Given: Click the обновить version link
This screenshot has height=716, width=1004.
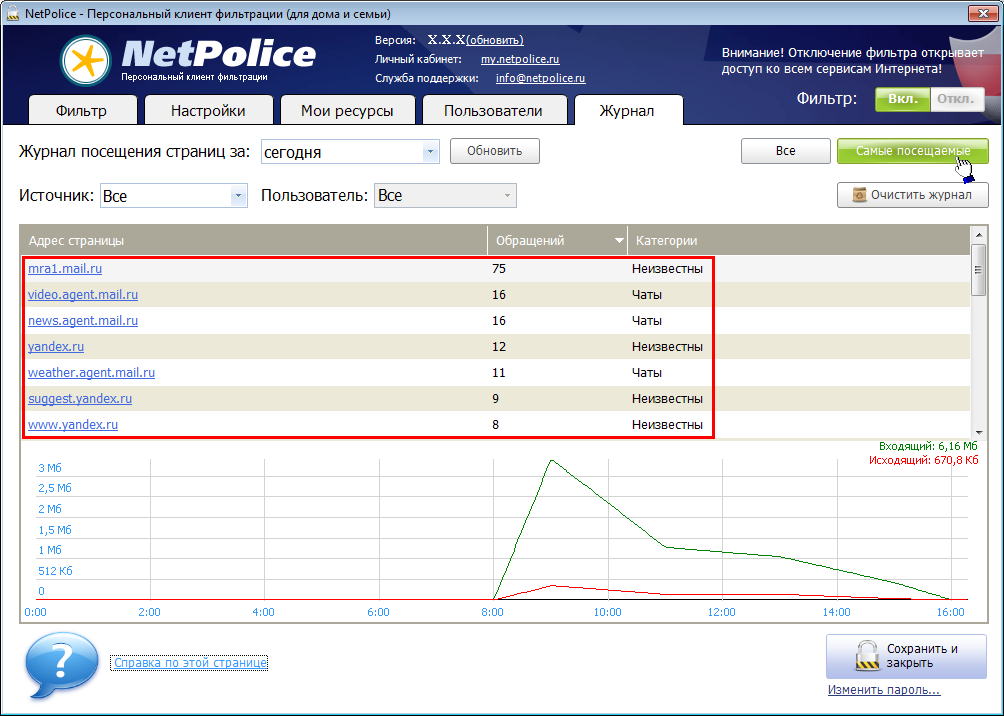Looking at the screenshot, I should point(496,40).
